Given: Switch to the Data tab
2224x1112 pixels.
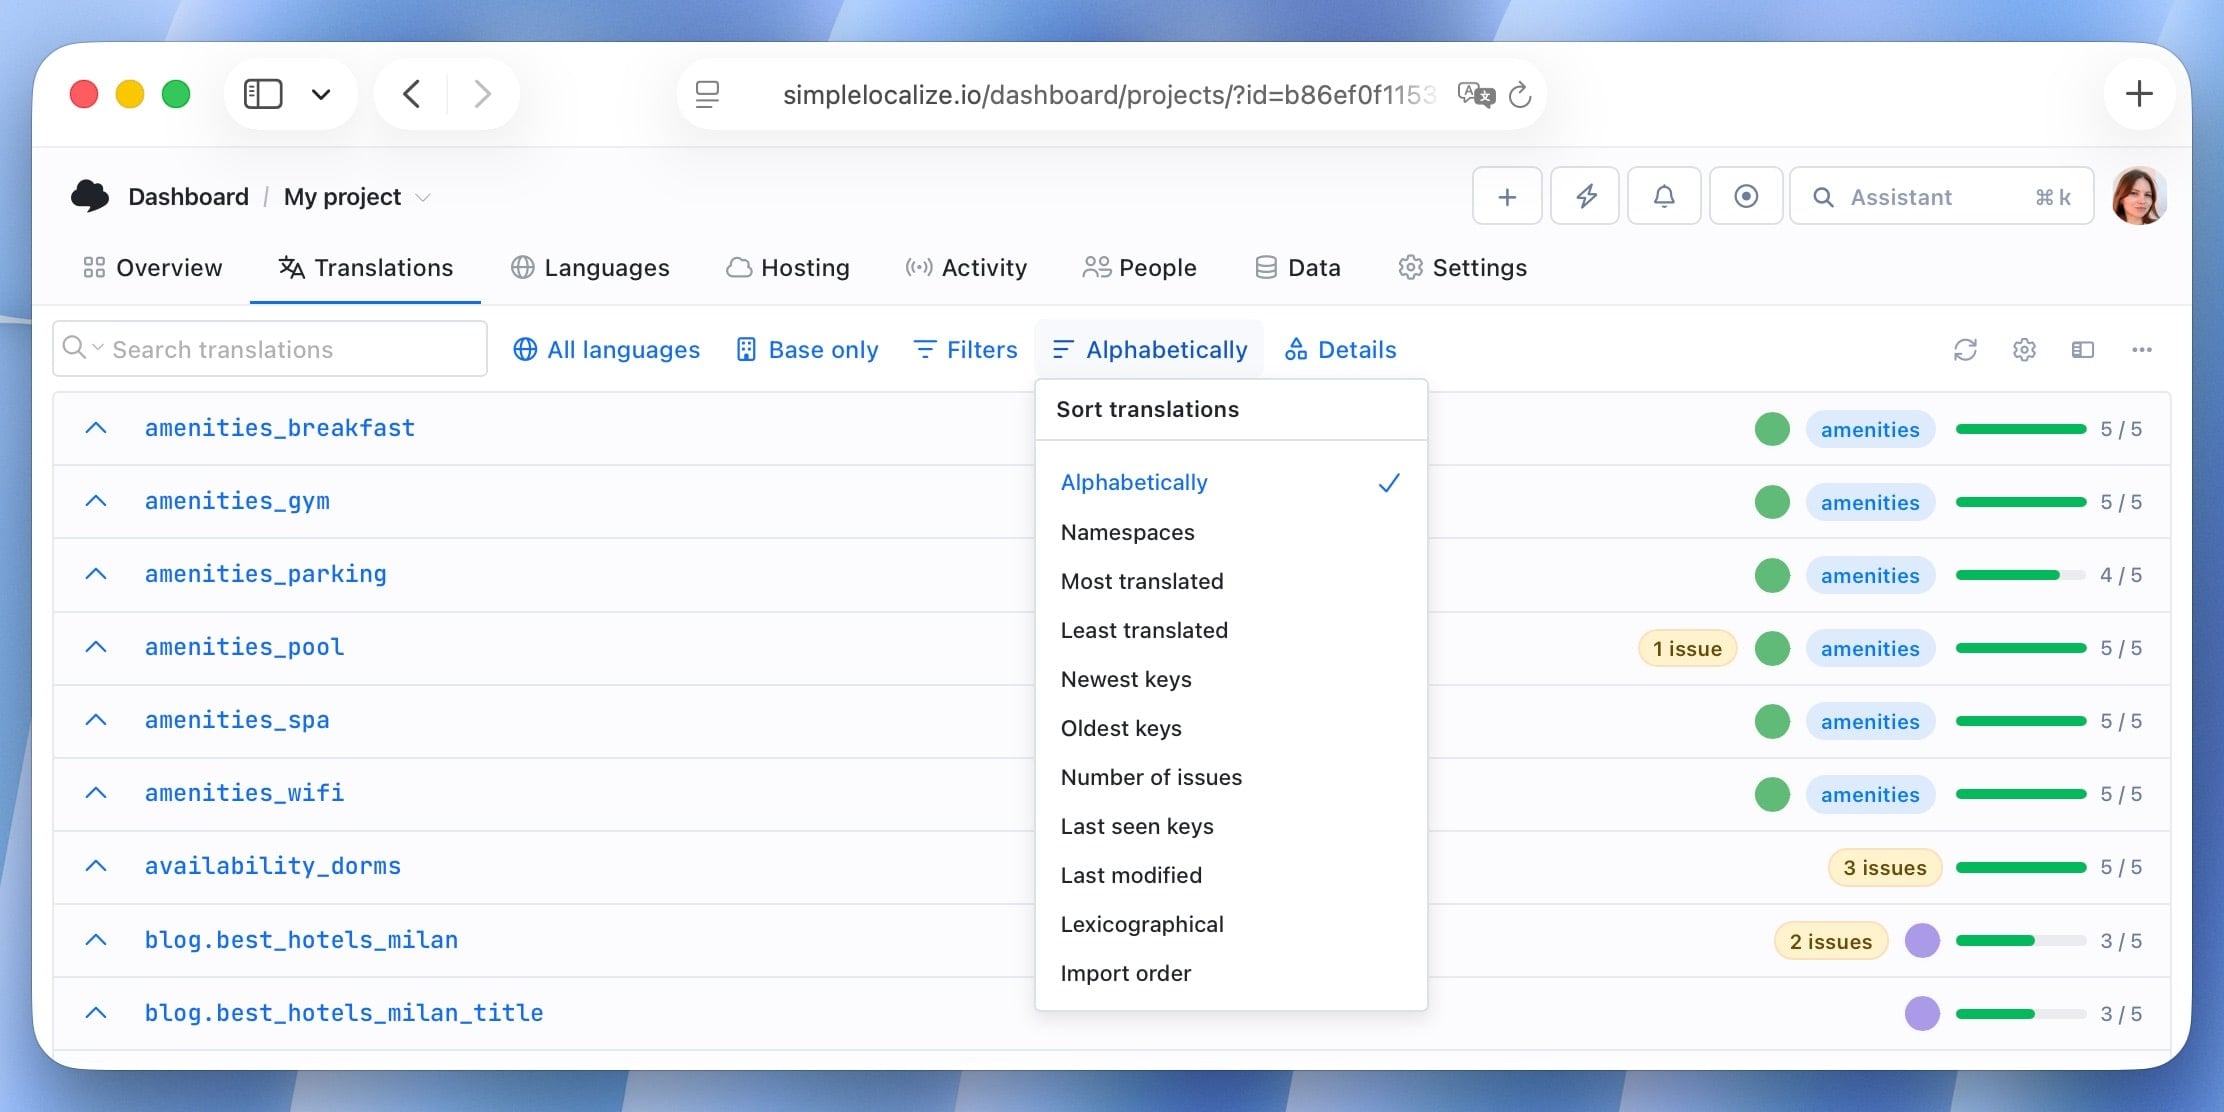Looking at the screenshot, I should coord(1298,268).
